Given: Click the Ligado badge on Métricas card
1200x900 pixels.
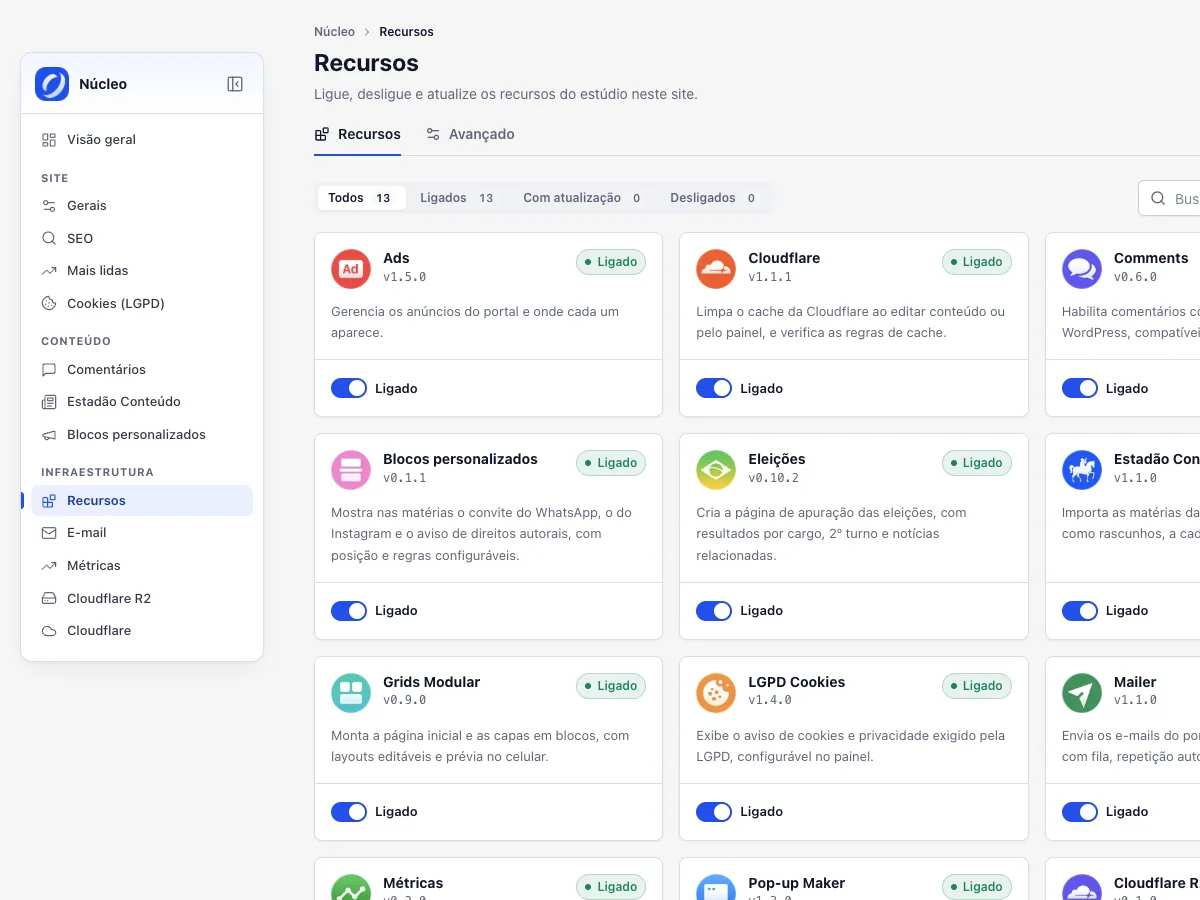Looking at the screenshot, I should tap(611, 887).
